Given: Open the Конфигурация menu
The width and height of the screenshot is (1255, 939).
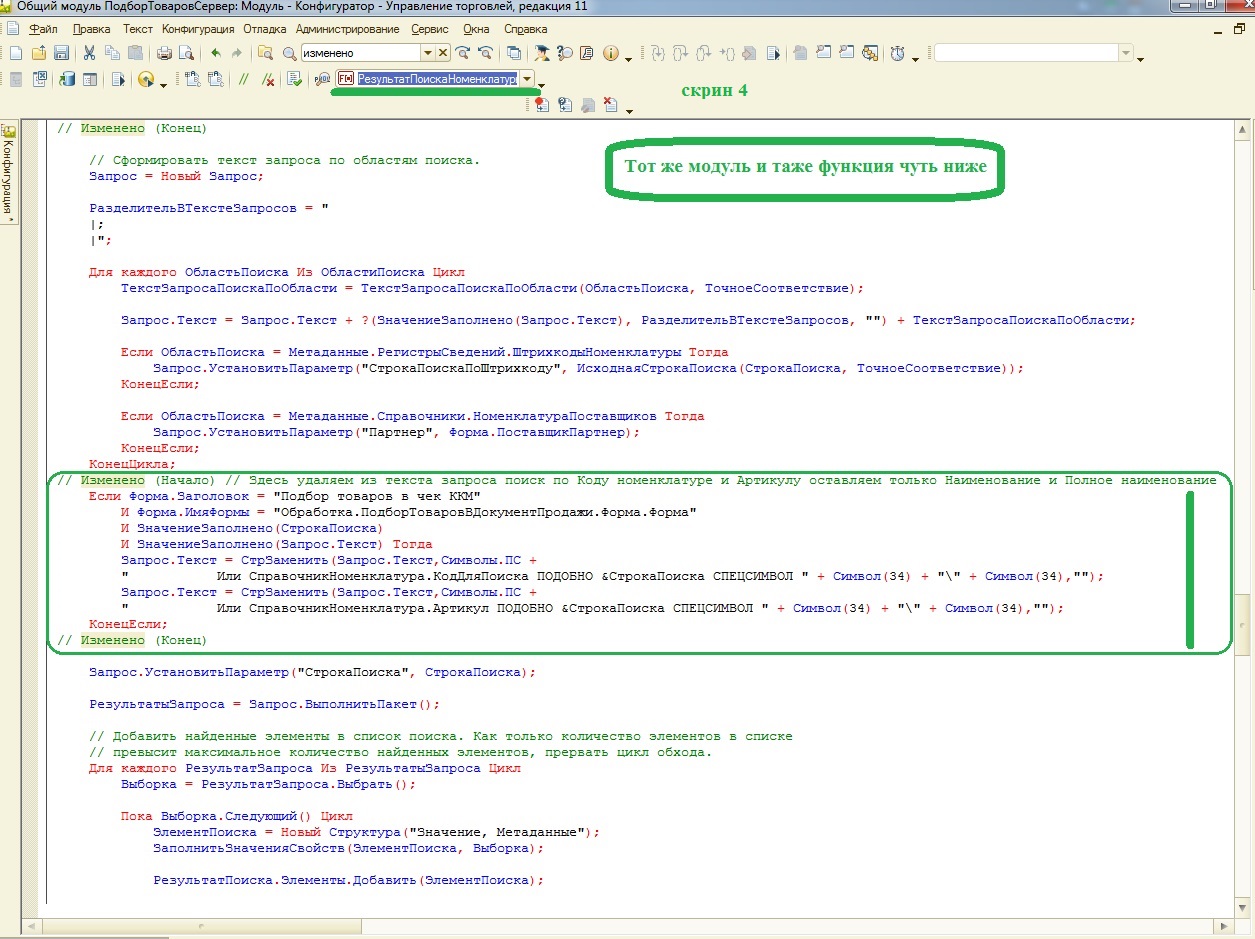Looking at the screenshot, I should point(198,29).
